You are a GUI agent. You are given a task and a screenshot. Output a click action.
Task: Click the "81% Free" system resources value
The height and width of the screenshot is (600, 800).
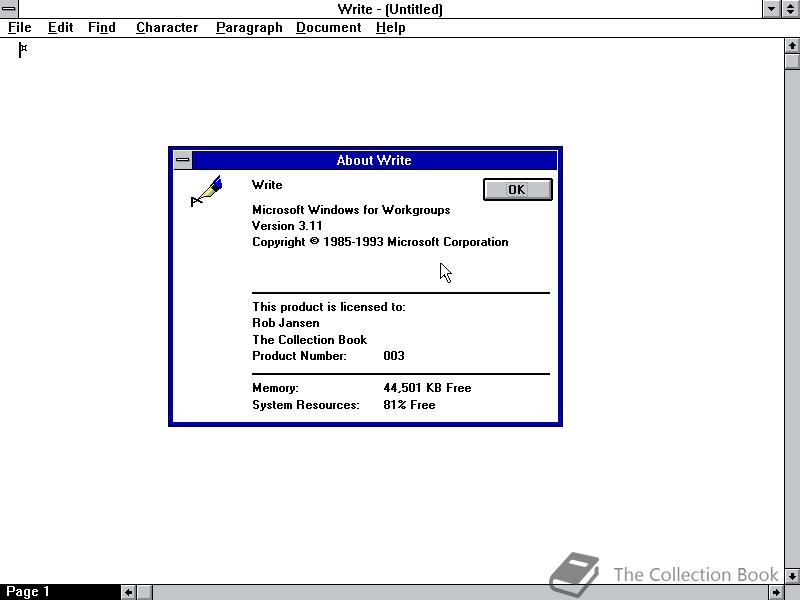tap(409, 405)
